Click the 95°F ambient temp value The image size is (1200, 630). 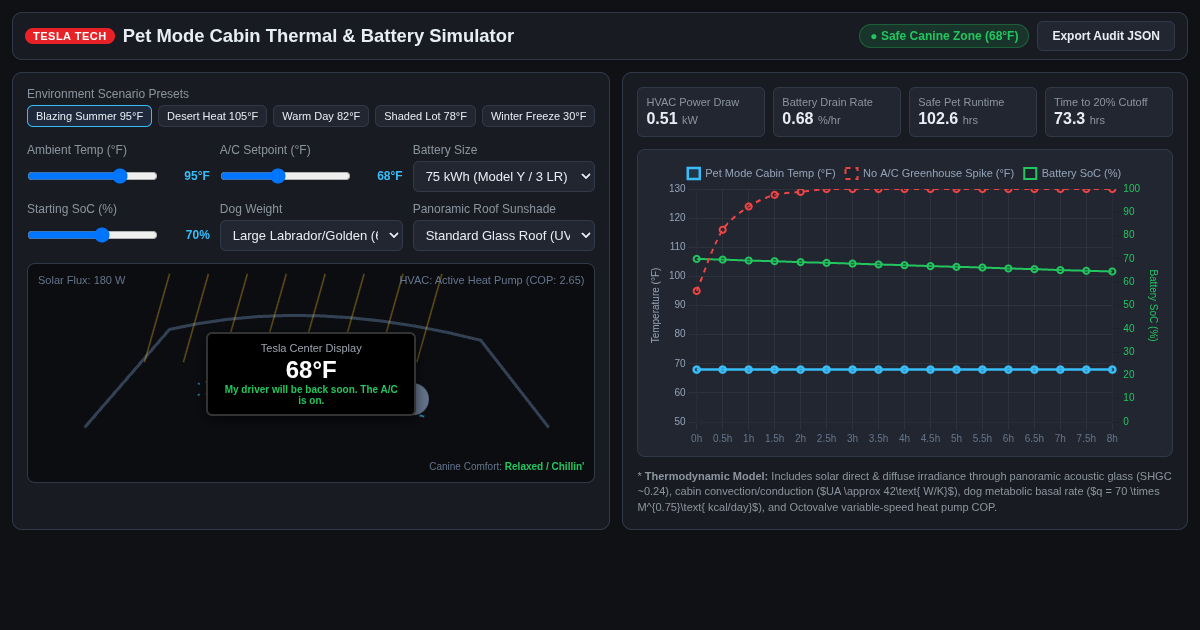[x=197, y=176]
